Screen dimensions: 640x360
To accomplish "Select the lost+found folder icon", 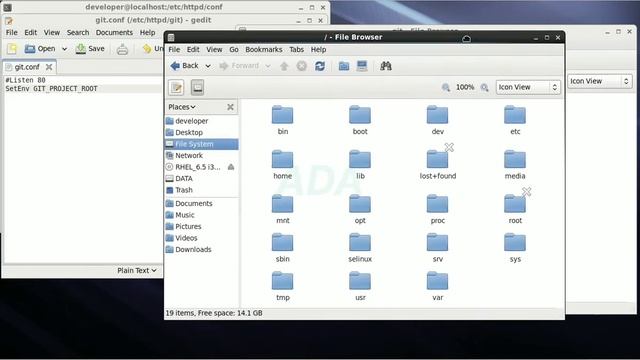I will [437, 159].
